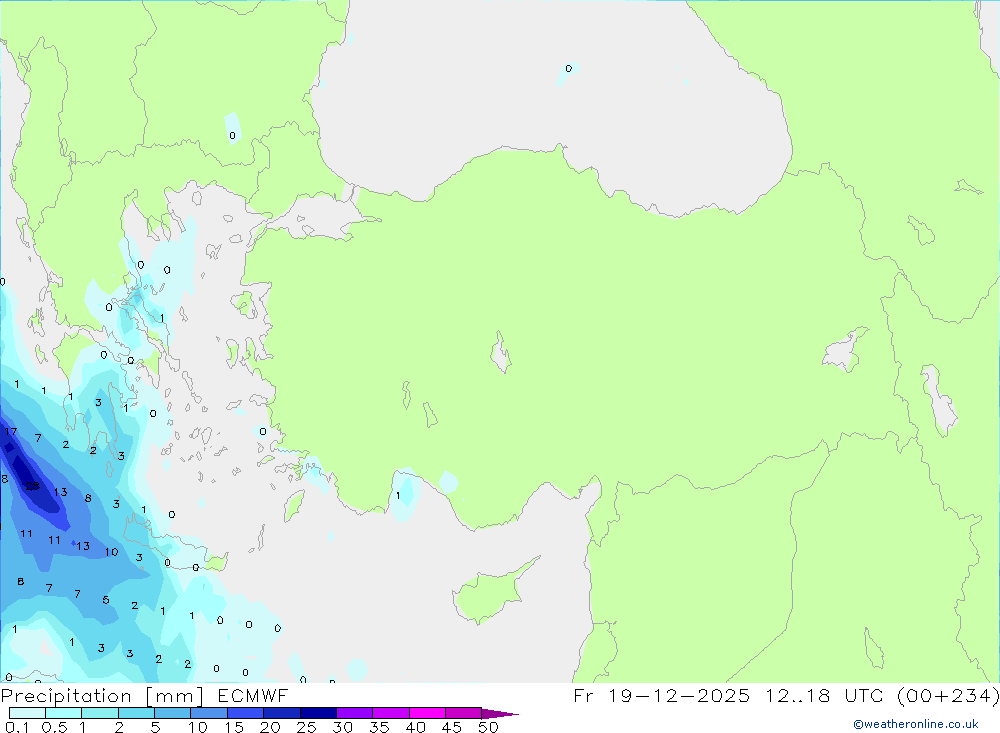This screenshot has width=1000, height=733.
Task: Select the 5–10 mm legend color box
Action: (x=172, y=713)
